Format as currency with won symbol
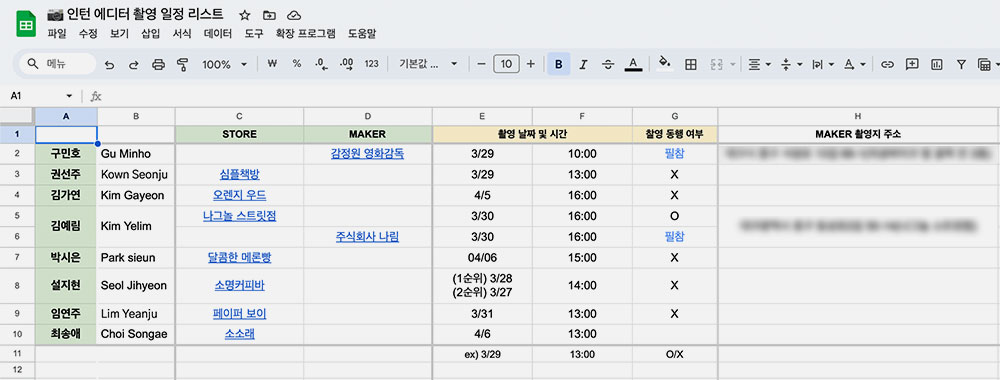Image resolution: width=1000 pixels, height=380 pixels. coord(272,64)
